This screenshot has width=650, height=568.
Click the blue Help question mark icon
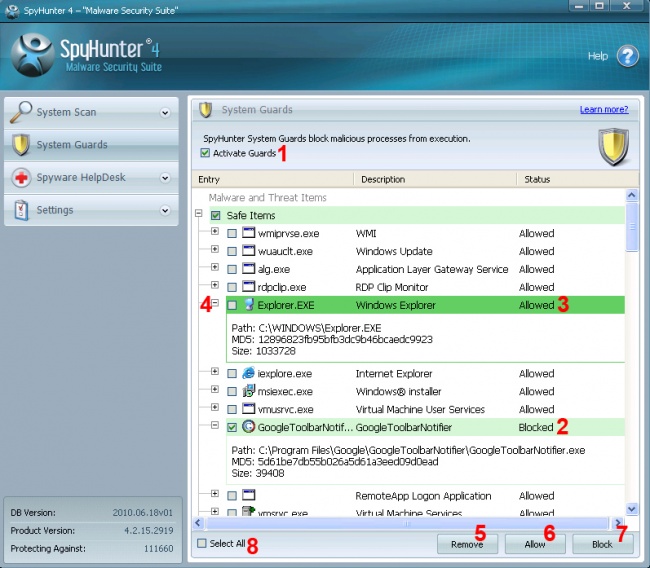[627, 56]
